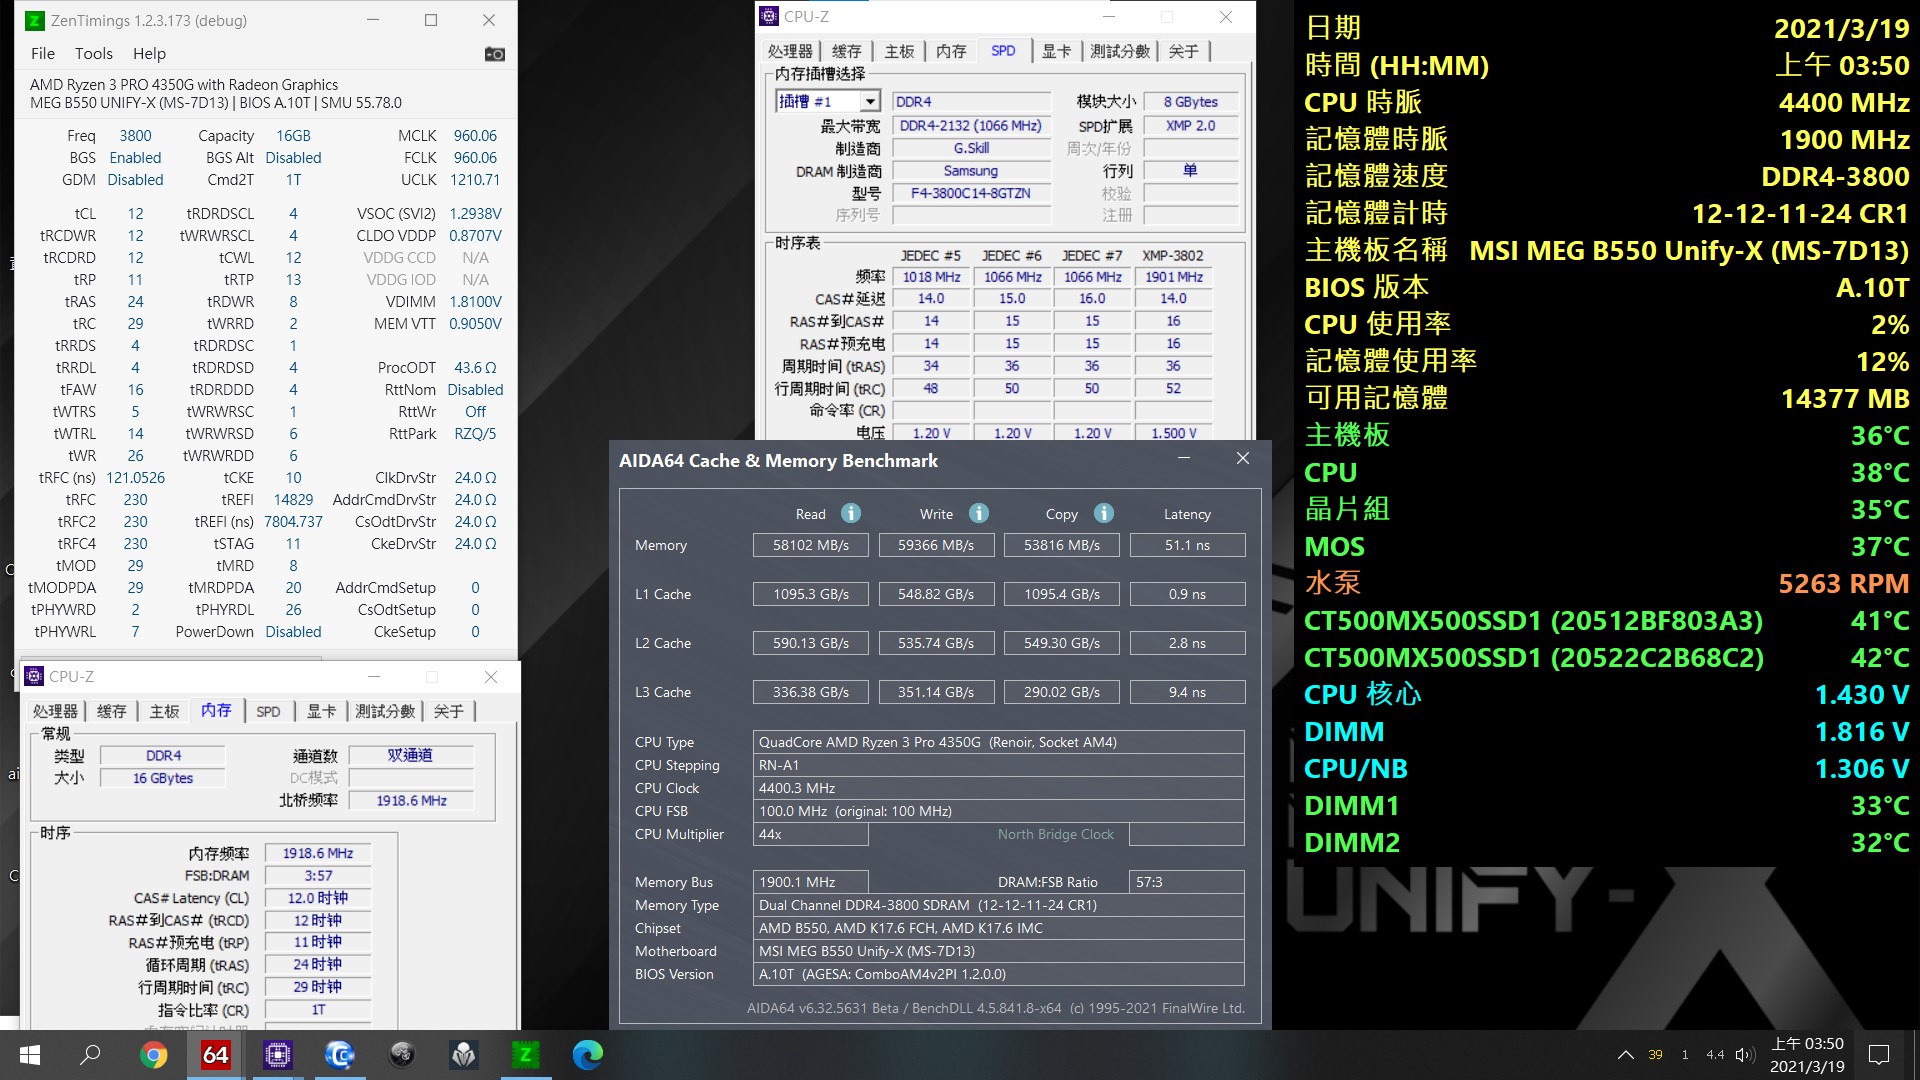Viewport: 1920px width, 1080px height.
Task: Click ProcODT 43.6 Ω value
Action: click(475, 368)
